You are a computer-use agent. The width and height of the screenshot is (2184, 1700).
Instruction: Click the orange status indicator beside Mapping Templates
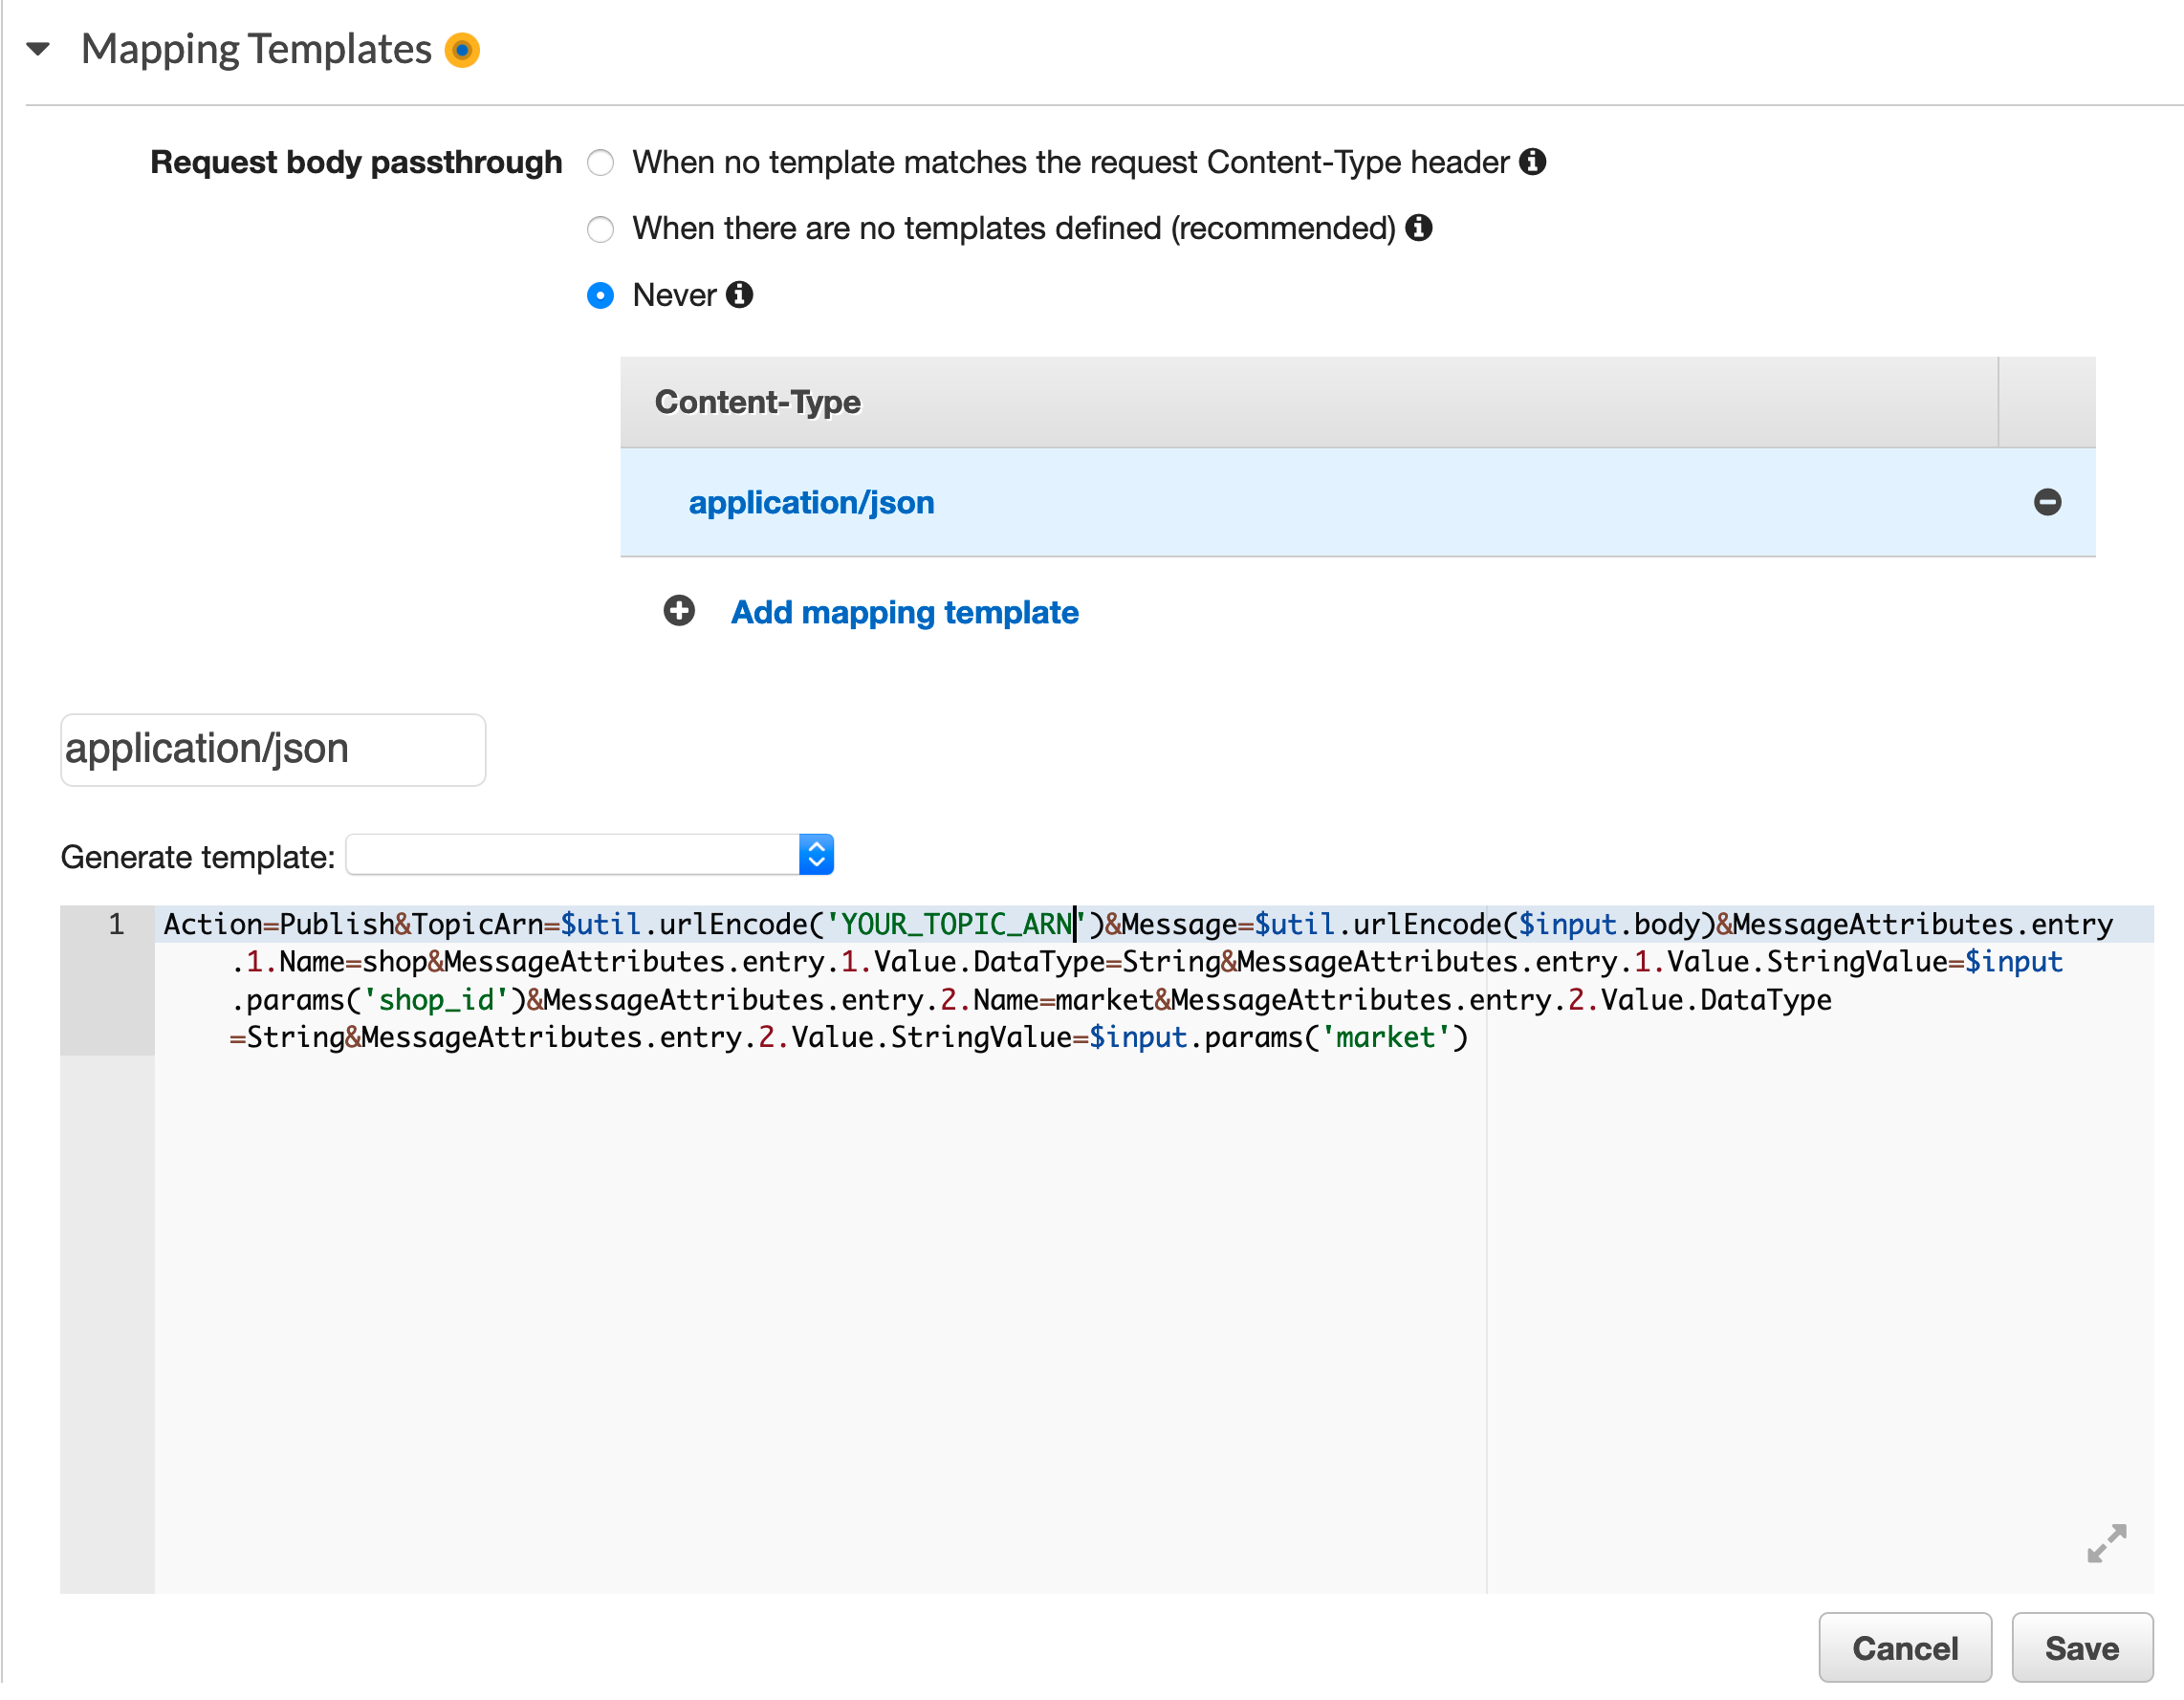[462, 49]
